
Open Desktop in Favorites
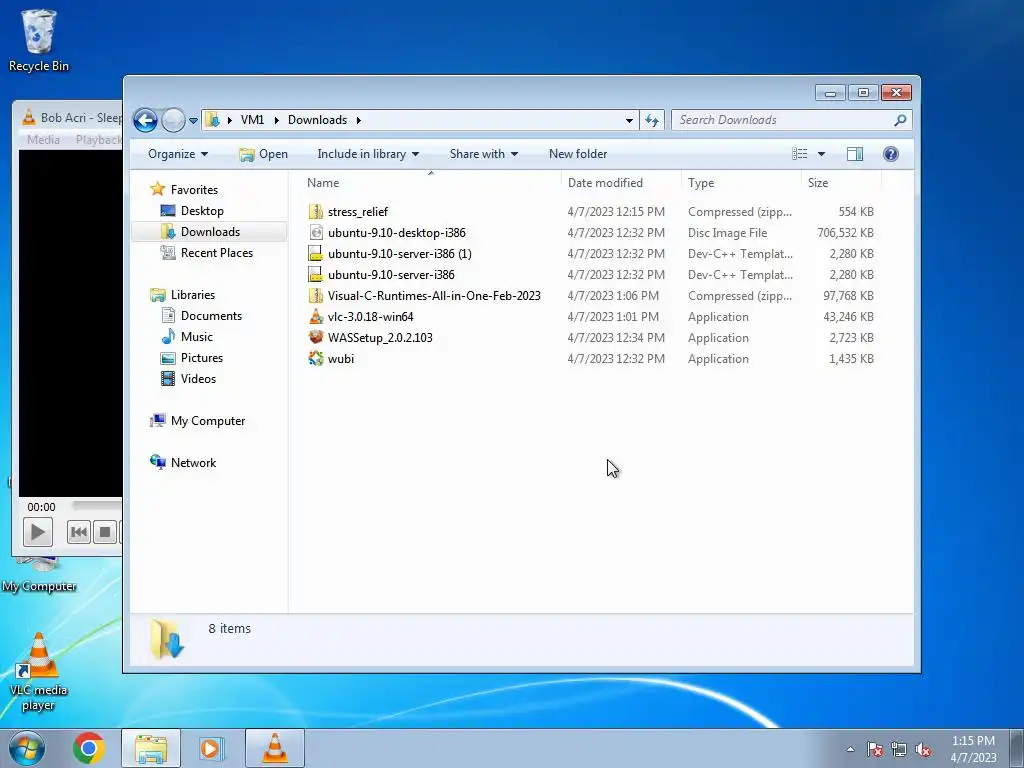click(x=202, y=211)
